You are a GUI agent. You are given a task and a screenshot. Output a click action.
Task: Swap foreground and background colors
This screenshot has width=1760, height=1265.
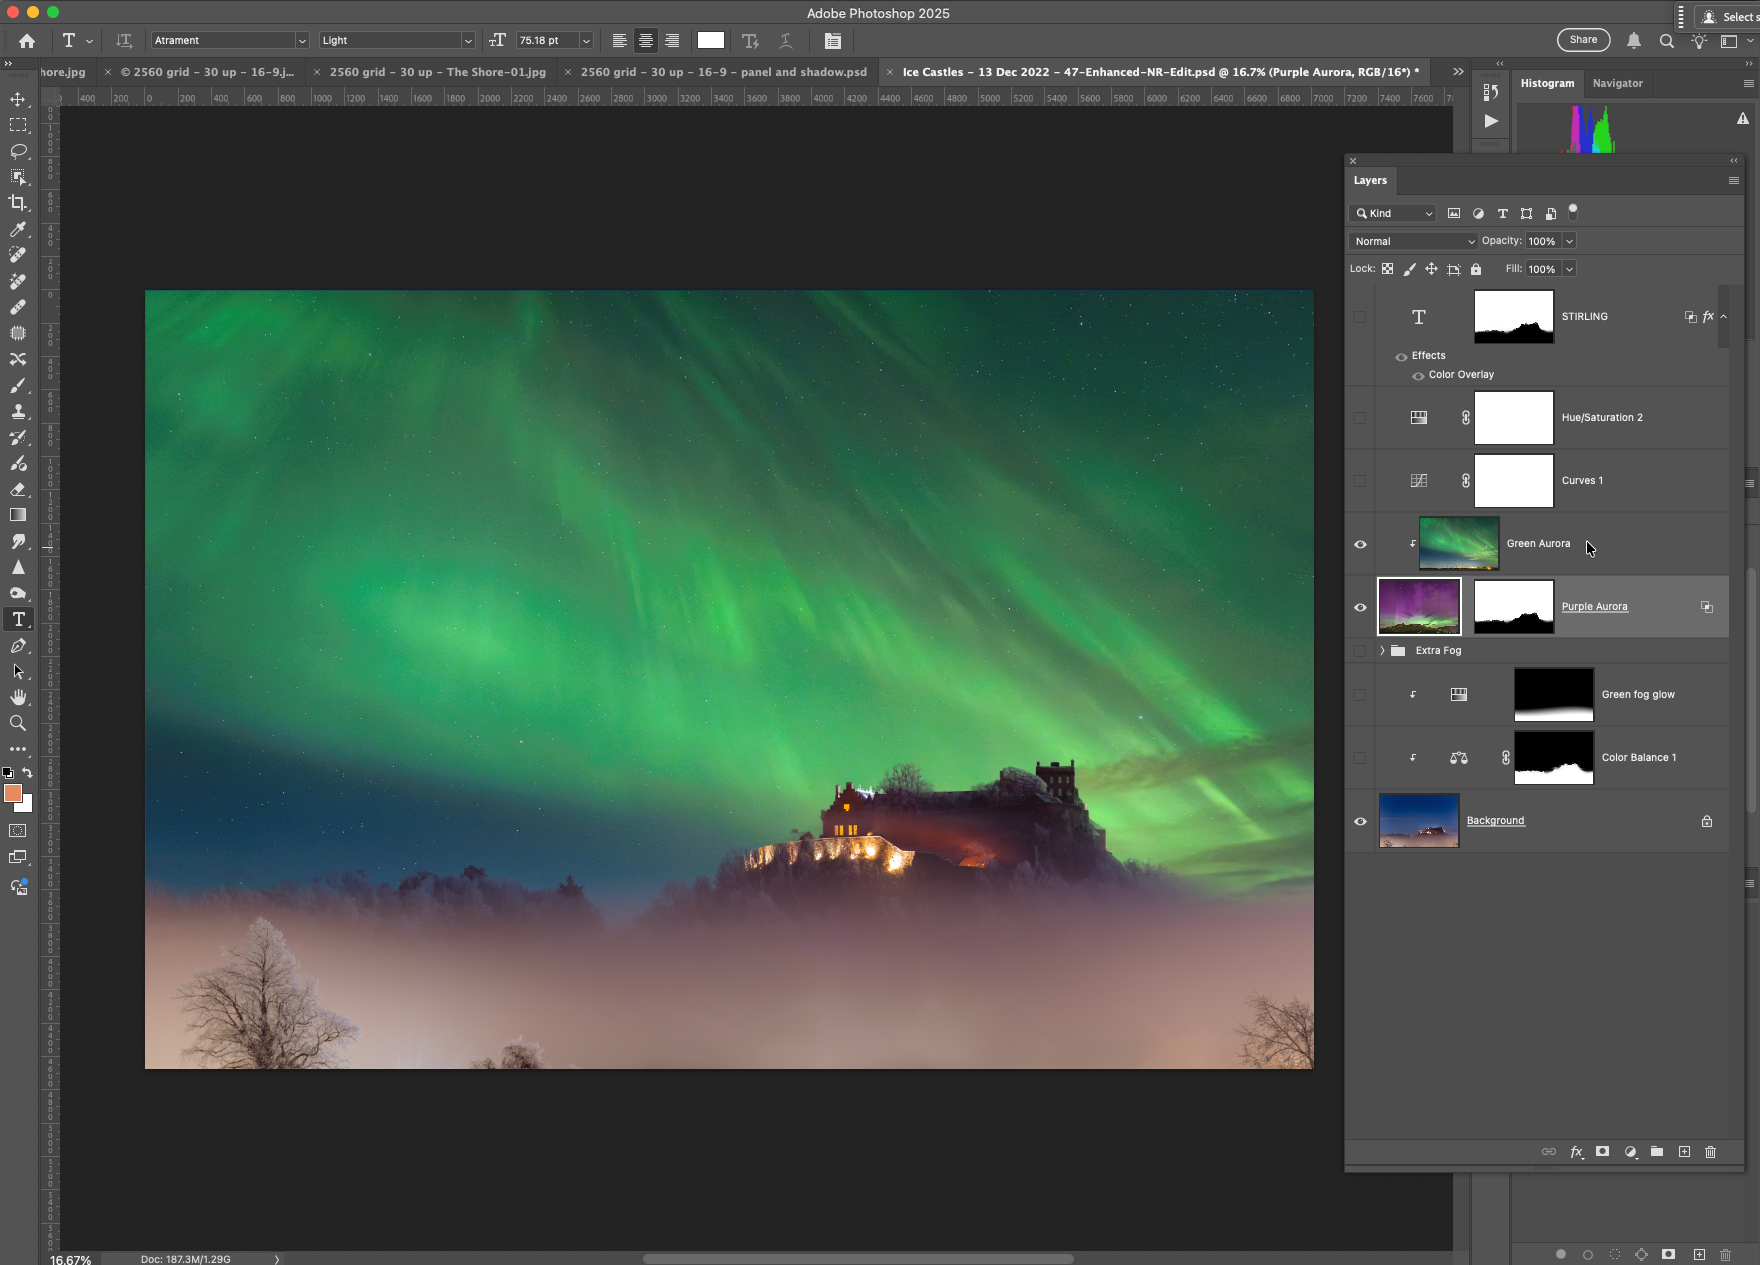pos(28,773)
